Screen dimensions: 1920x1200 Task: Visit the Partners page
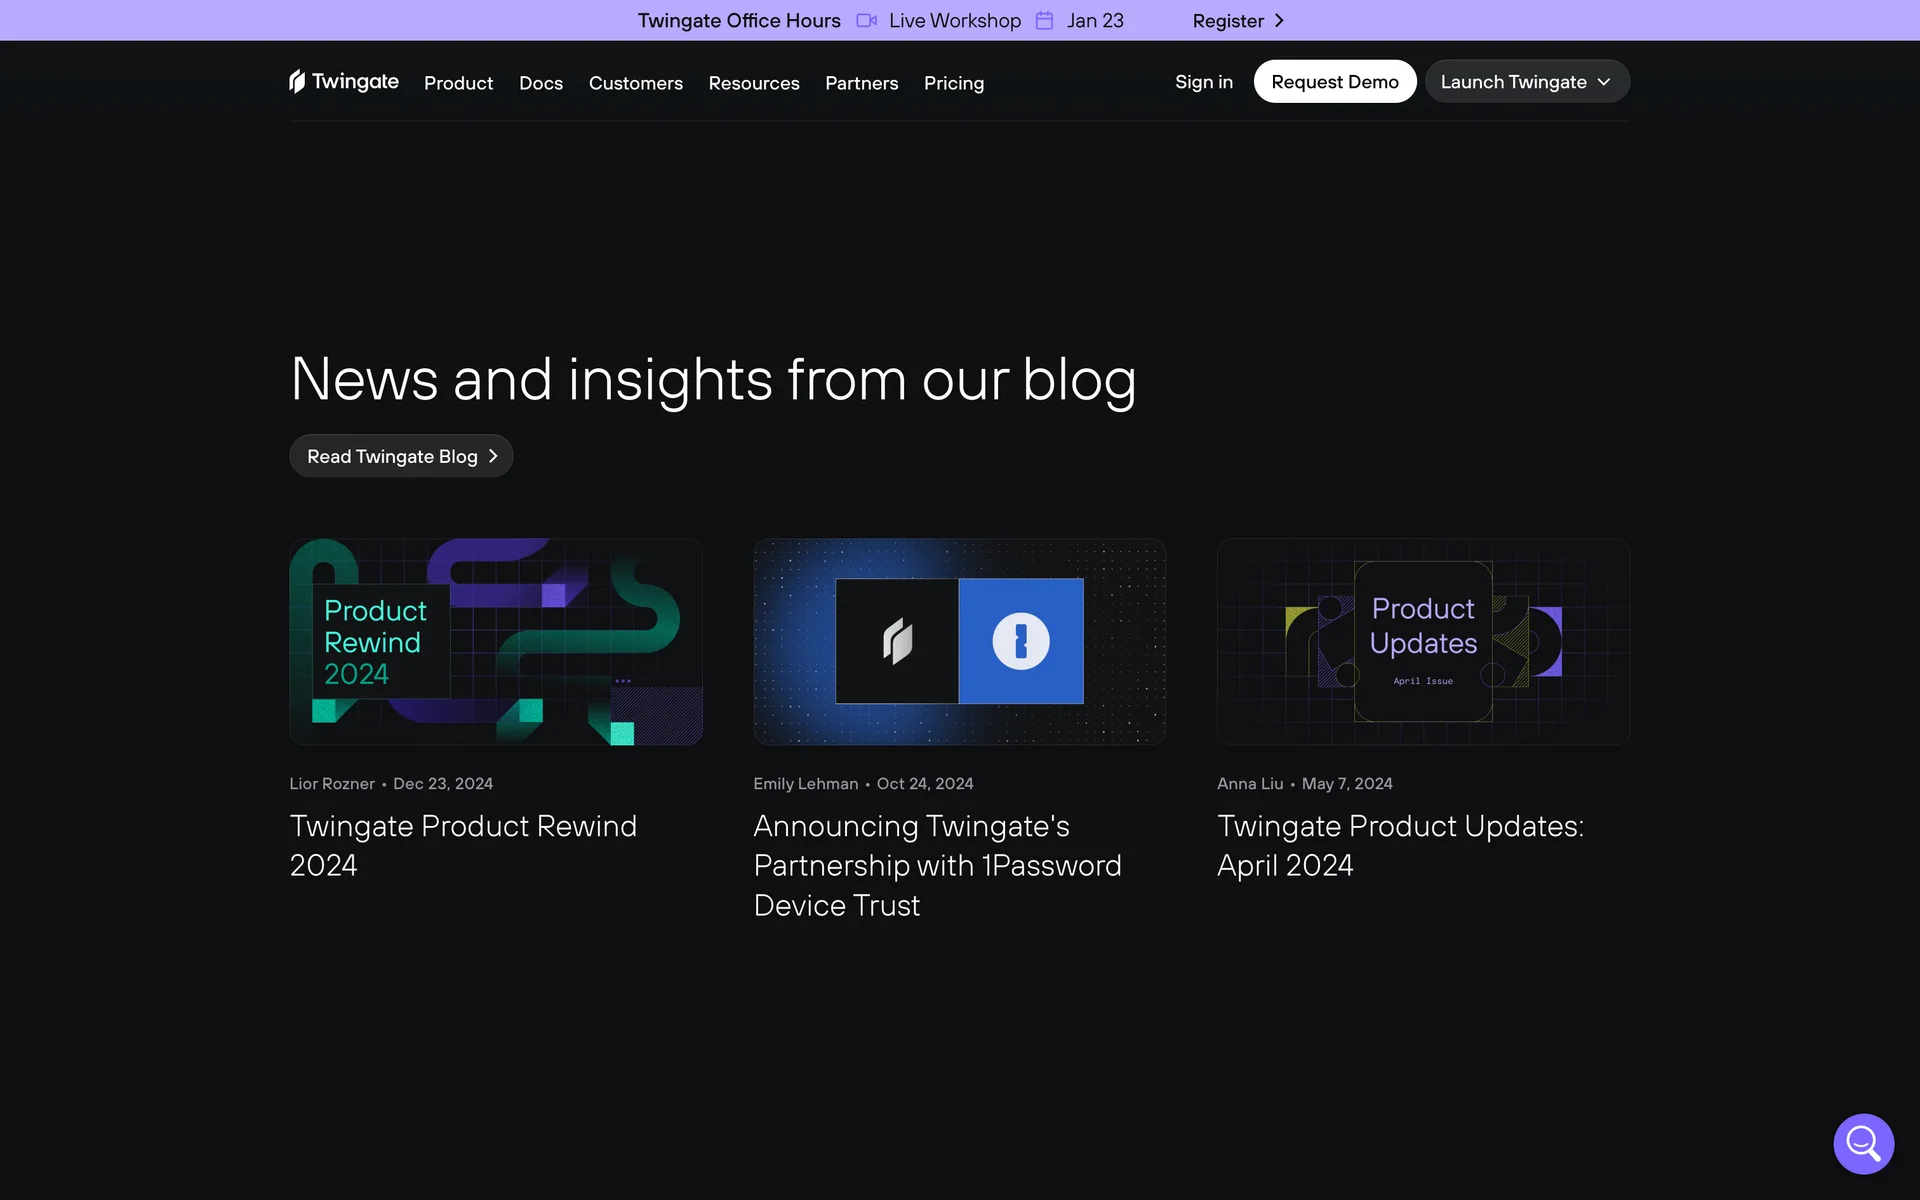point(861,83)
